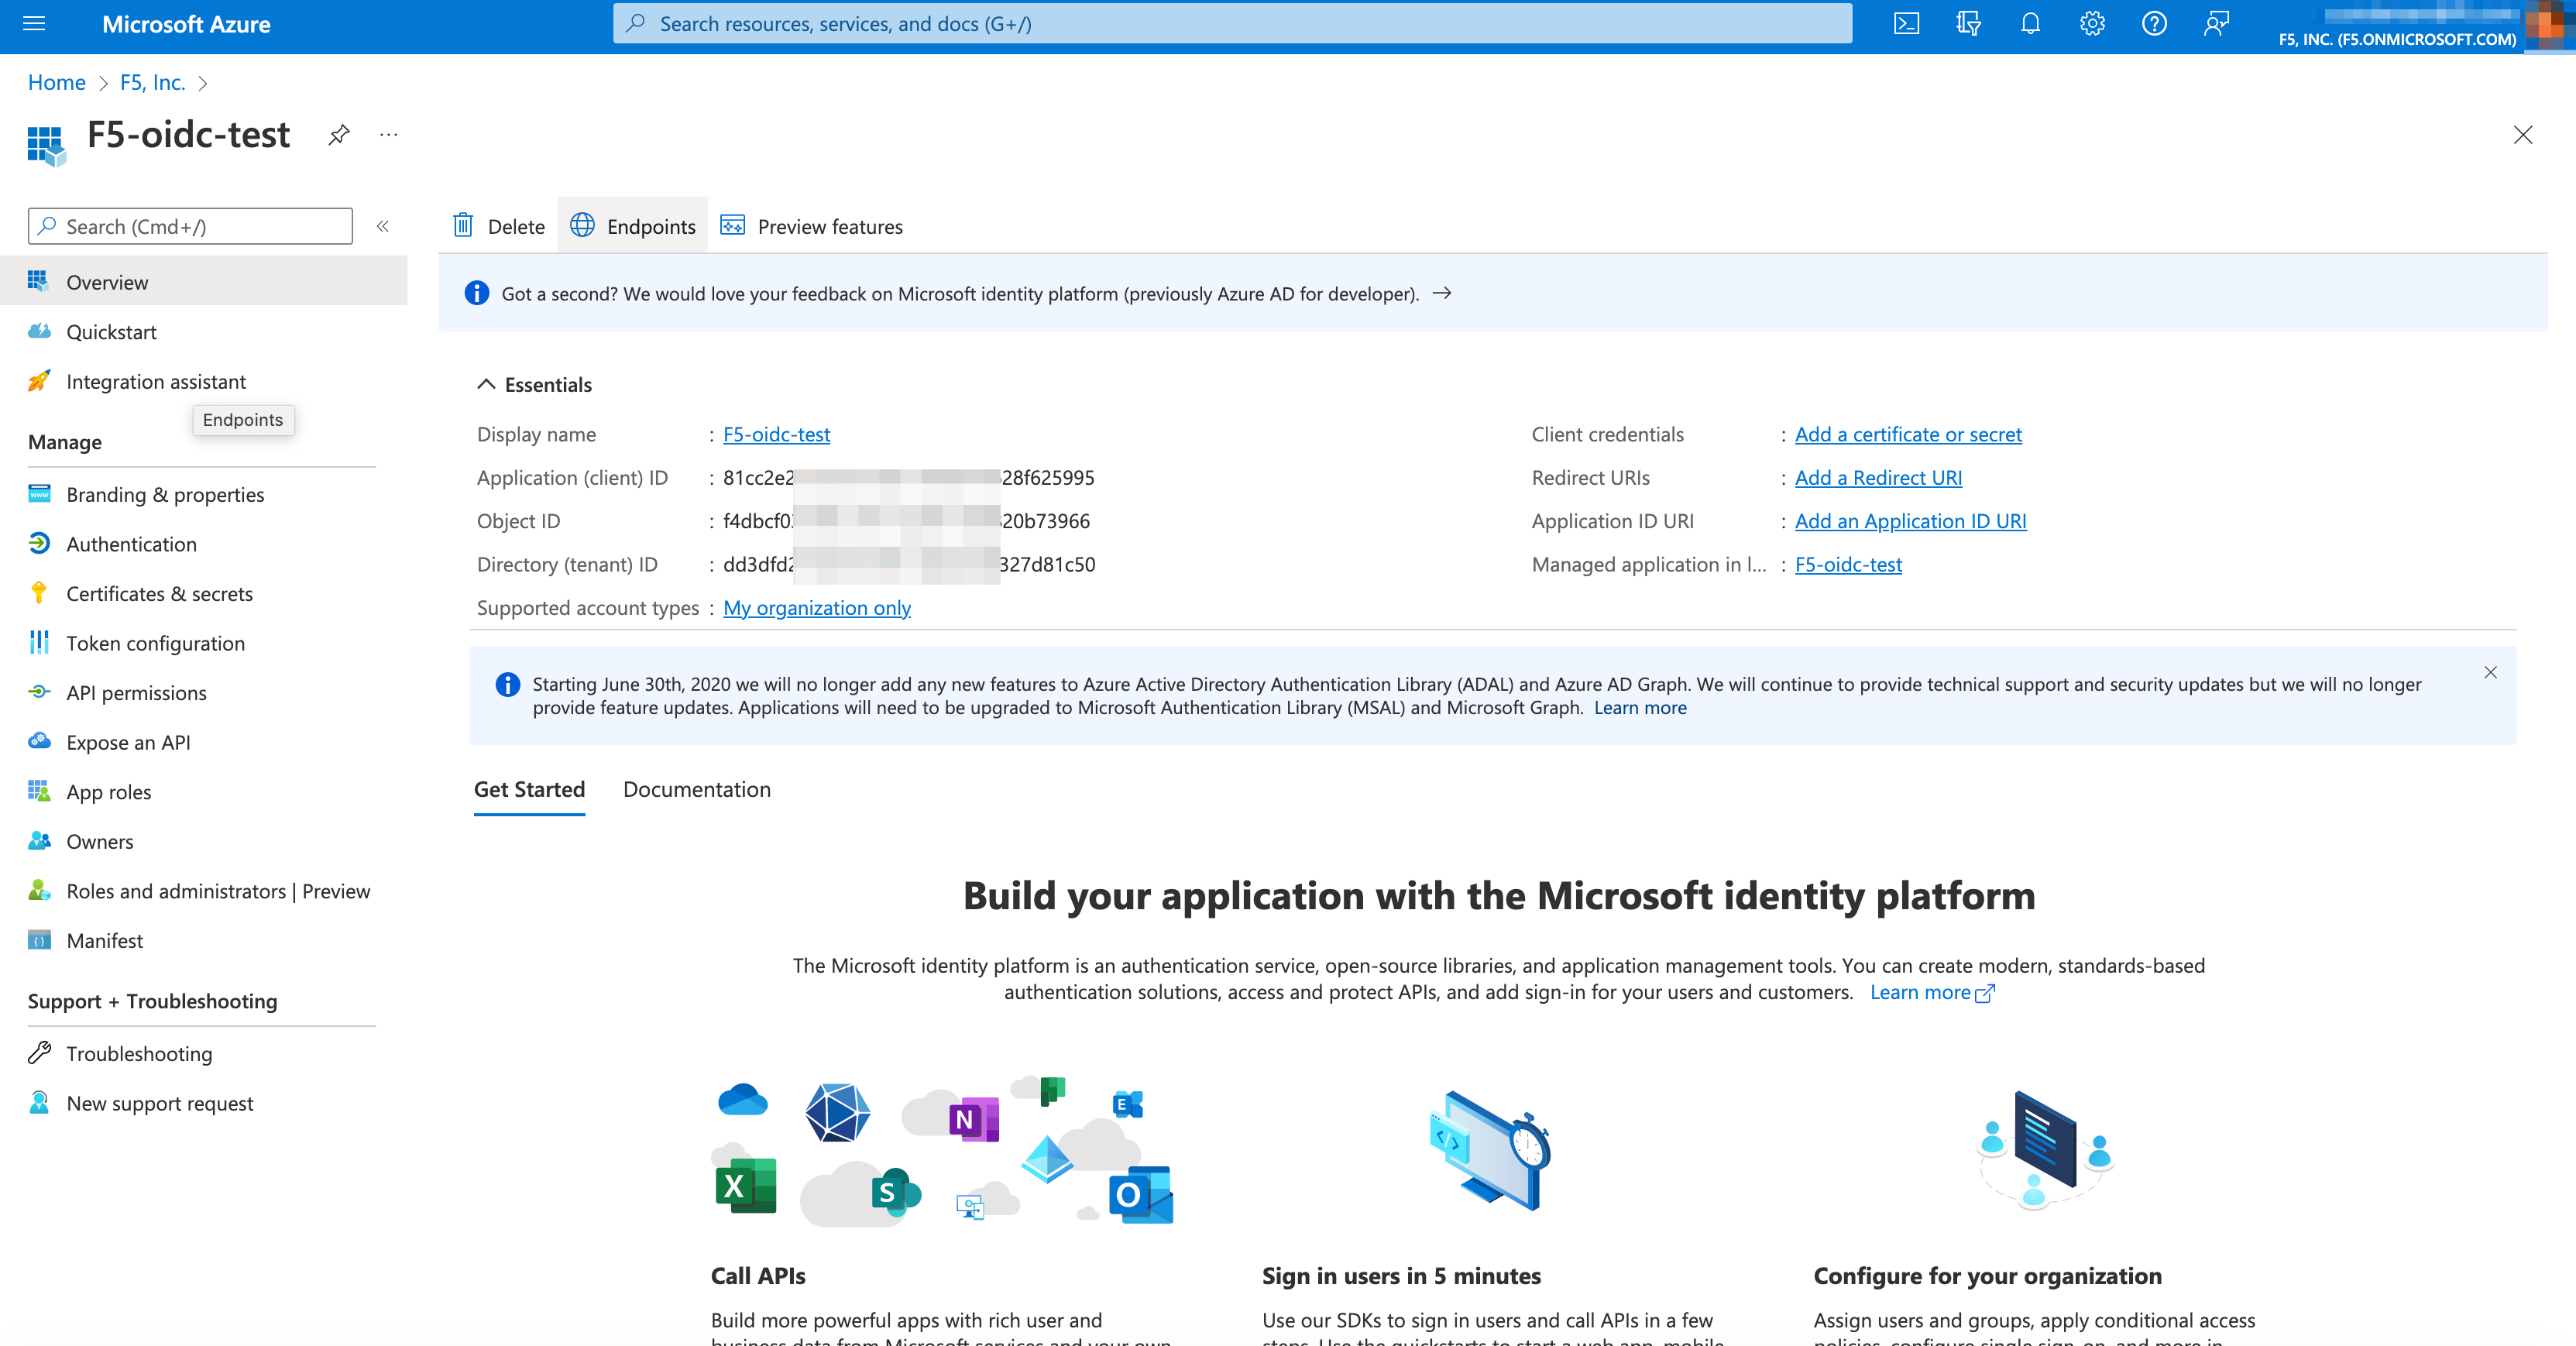
Task: View notifications in the bell icon
Action: (x=2029, y=23)
